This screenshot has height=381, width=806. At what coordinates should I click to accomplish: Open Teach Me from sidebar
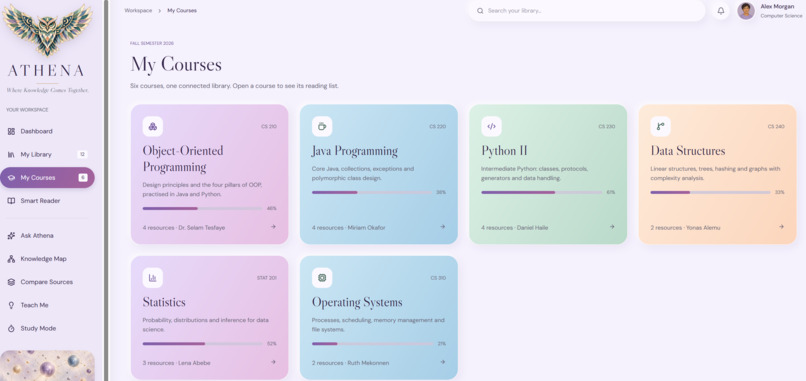[x=47, y=305]
